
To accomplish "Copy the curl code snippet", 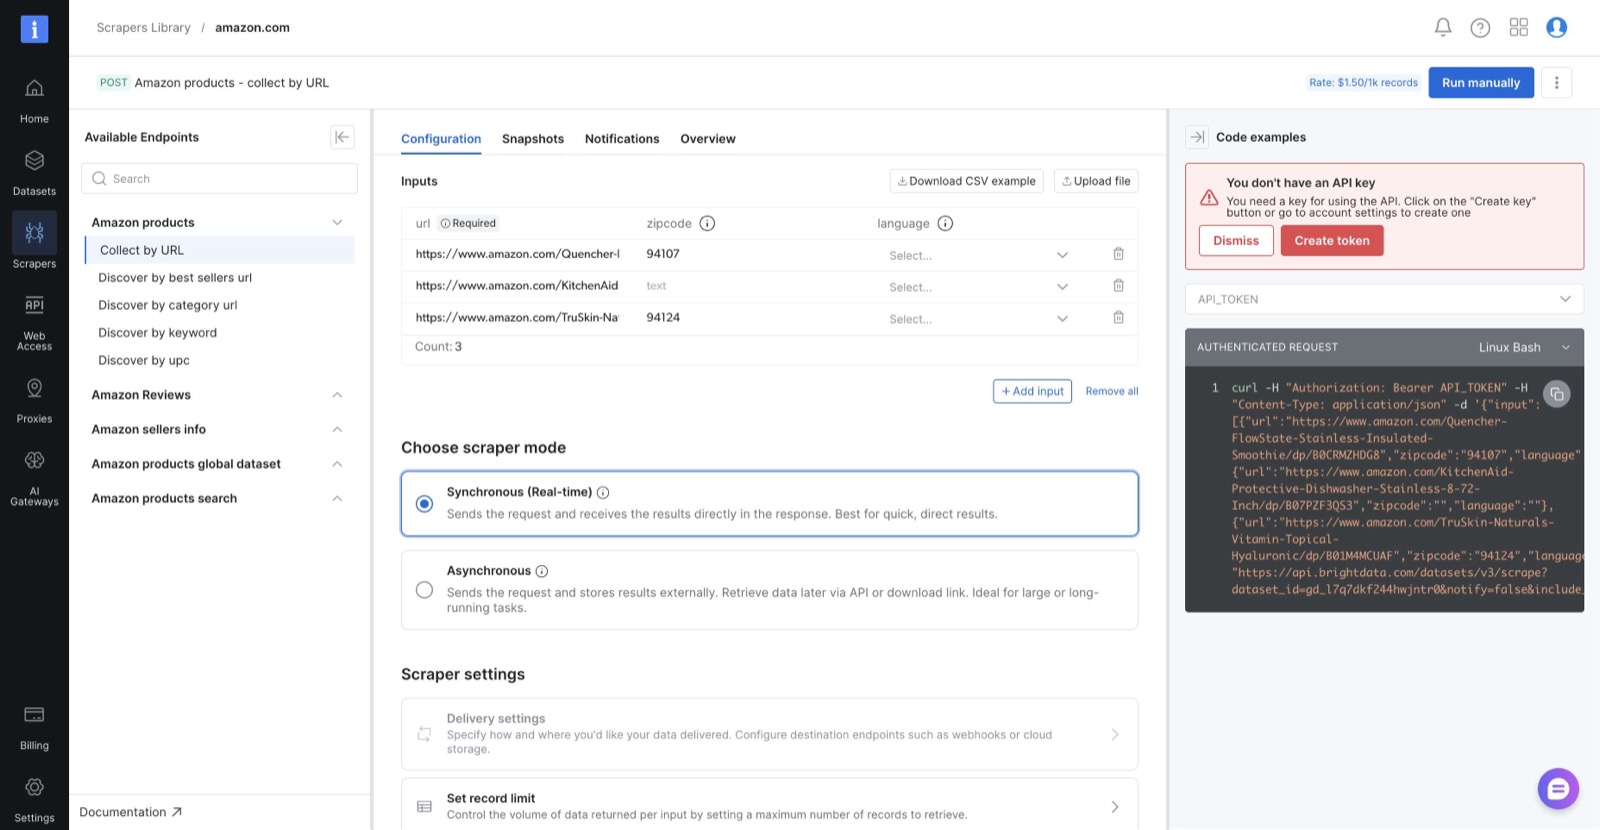I will tap(1556, 394).
